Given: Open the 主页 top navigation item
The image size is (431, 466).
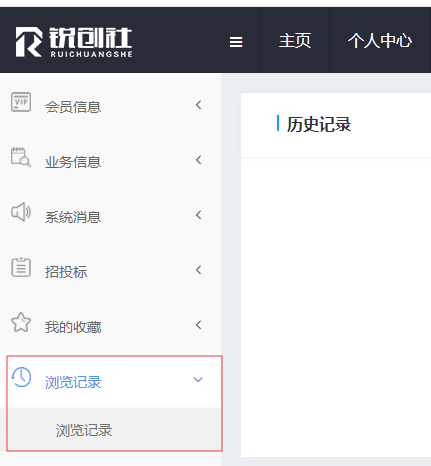Looking at the screenshot, I should point(295,41).
